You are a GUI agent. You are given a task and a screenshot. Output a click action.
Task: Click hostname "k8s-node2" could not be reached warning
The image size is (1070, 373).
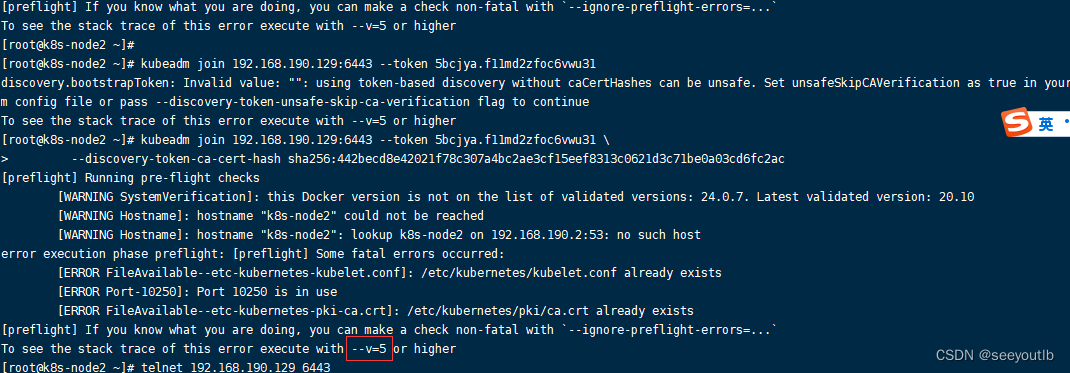(x=271, y=216)
